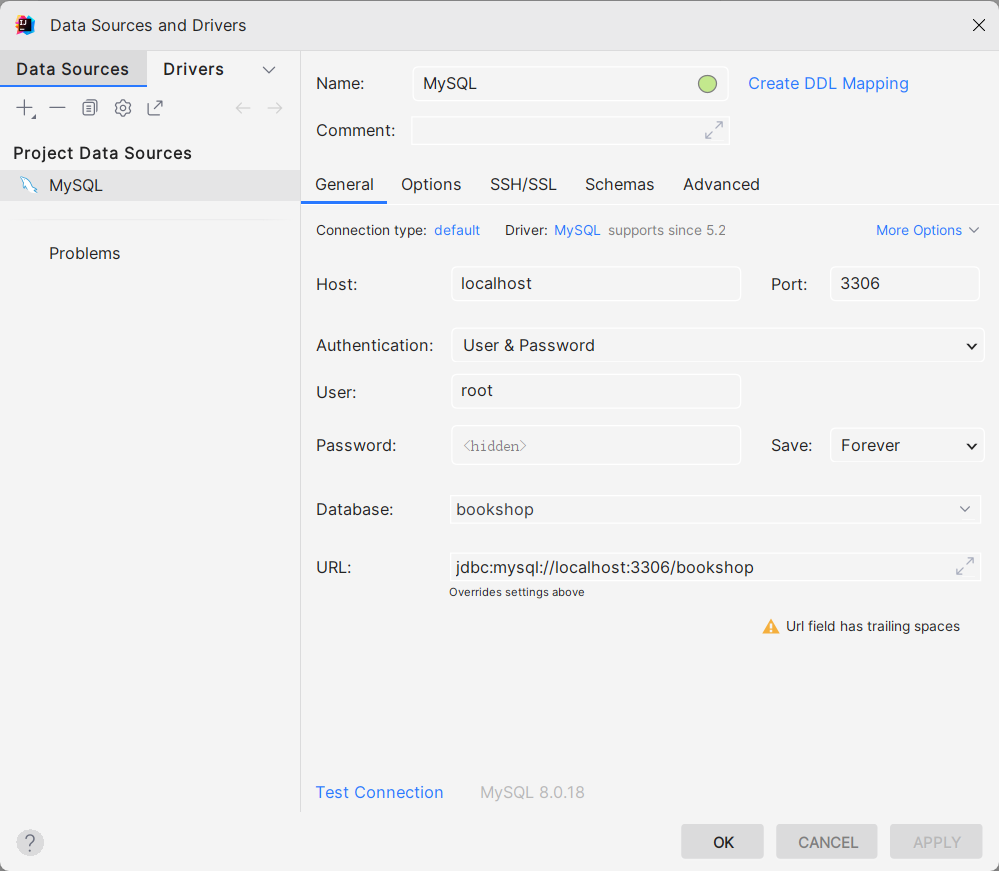Click the IntelliJ logo in title bar

point(25,25)
